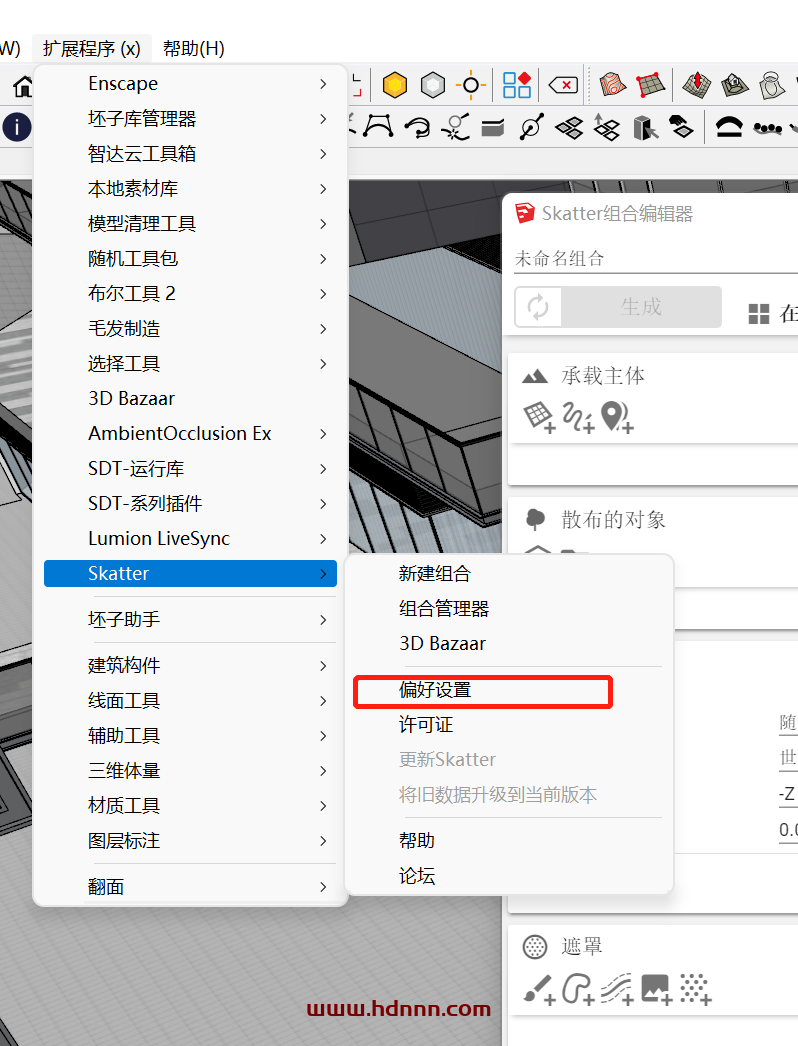This screenshot has width=798, height=1046.
Task: Click the hand over tile toolbar icon
Action: pyautogui.click(x=681, y=126)
